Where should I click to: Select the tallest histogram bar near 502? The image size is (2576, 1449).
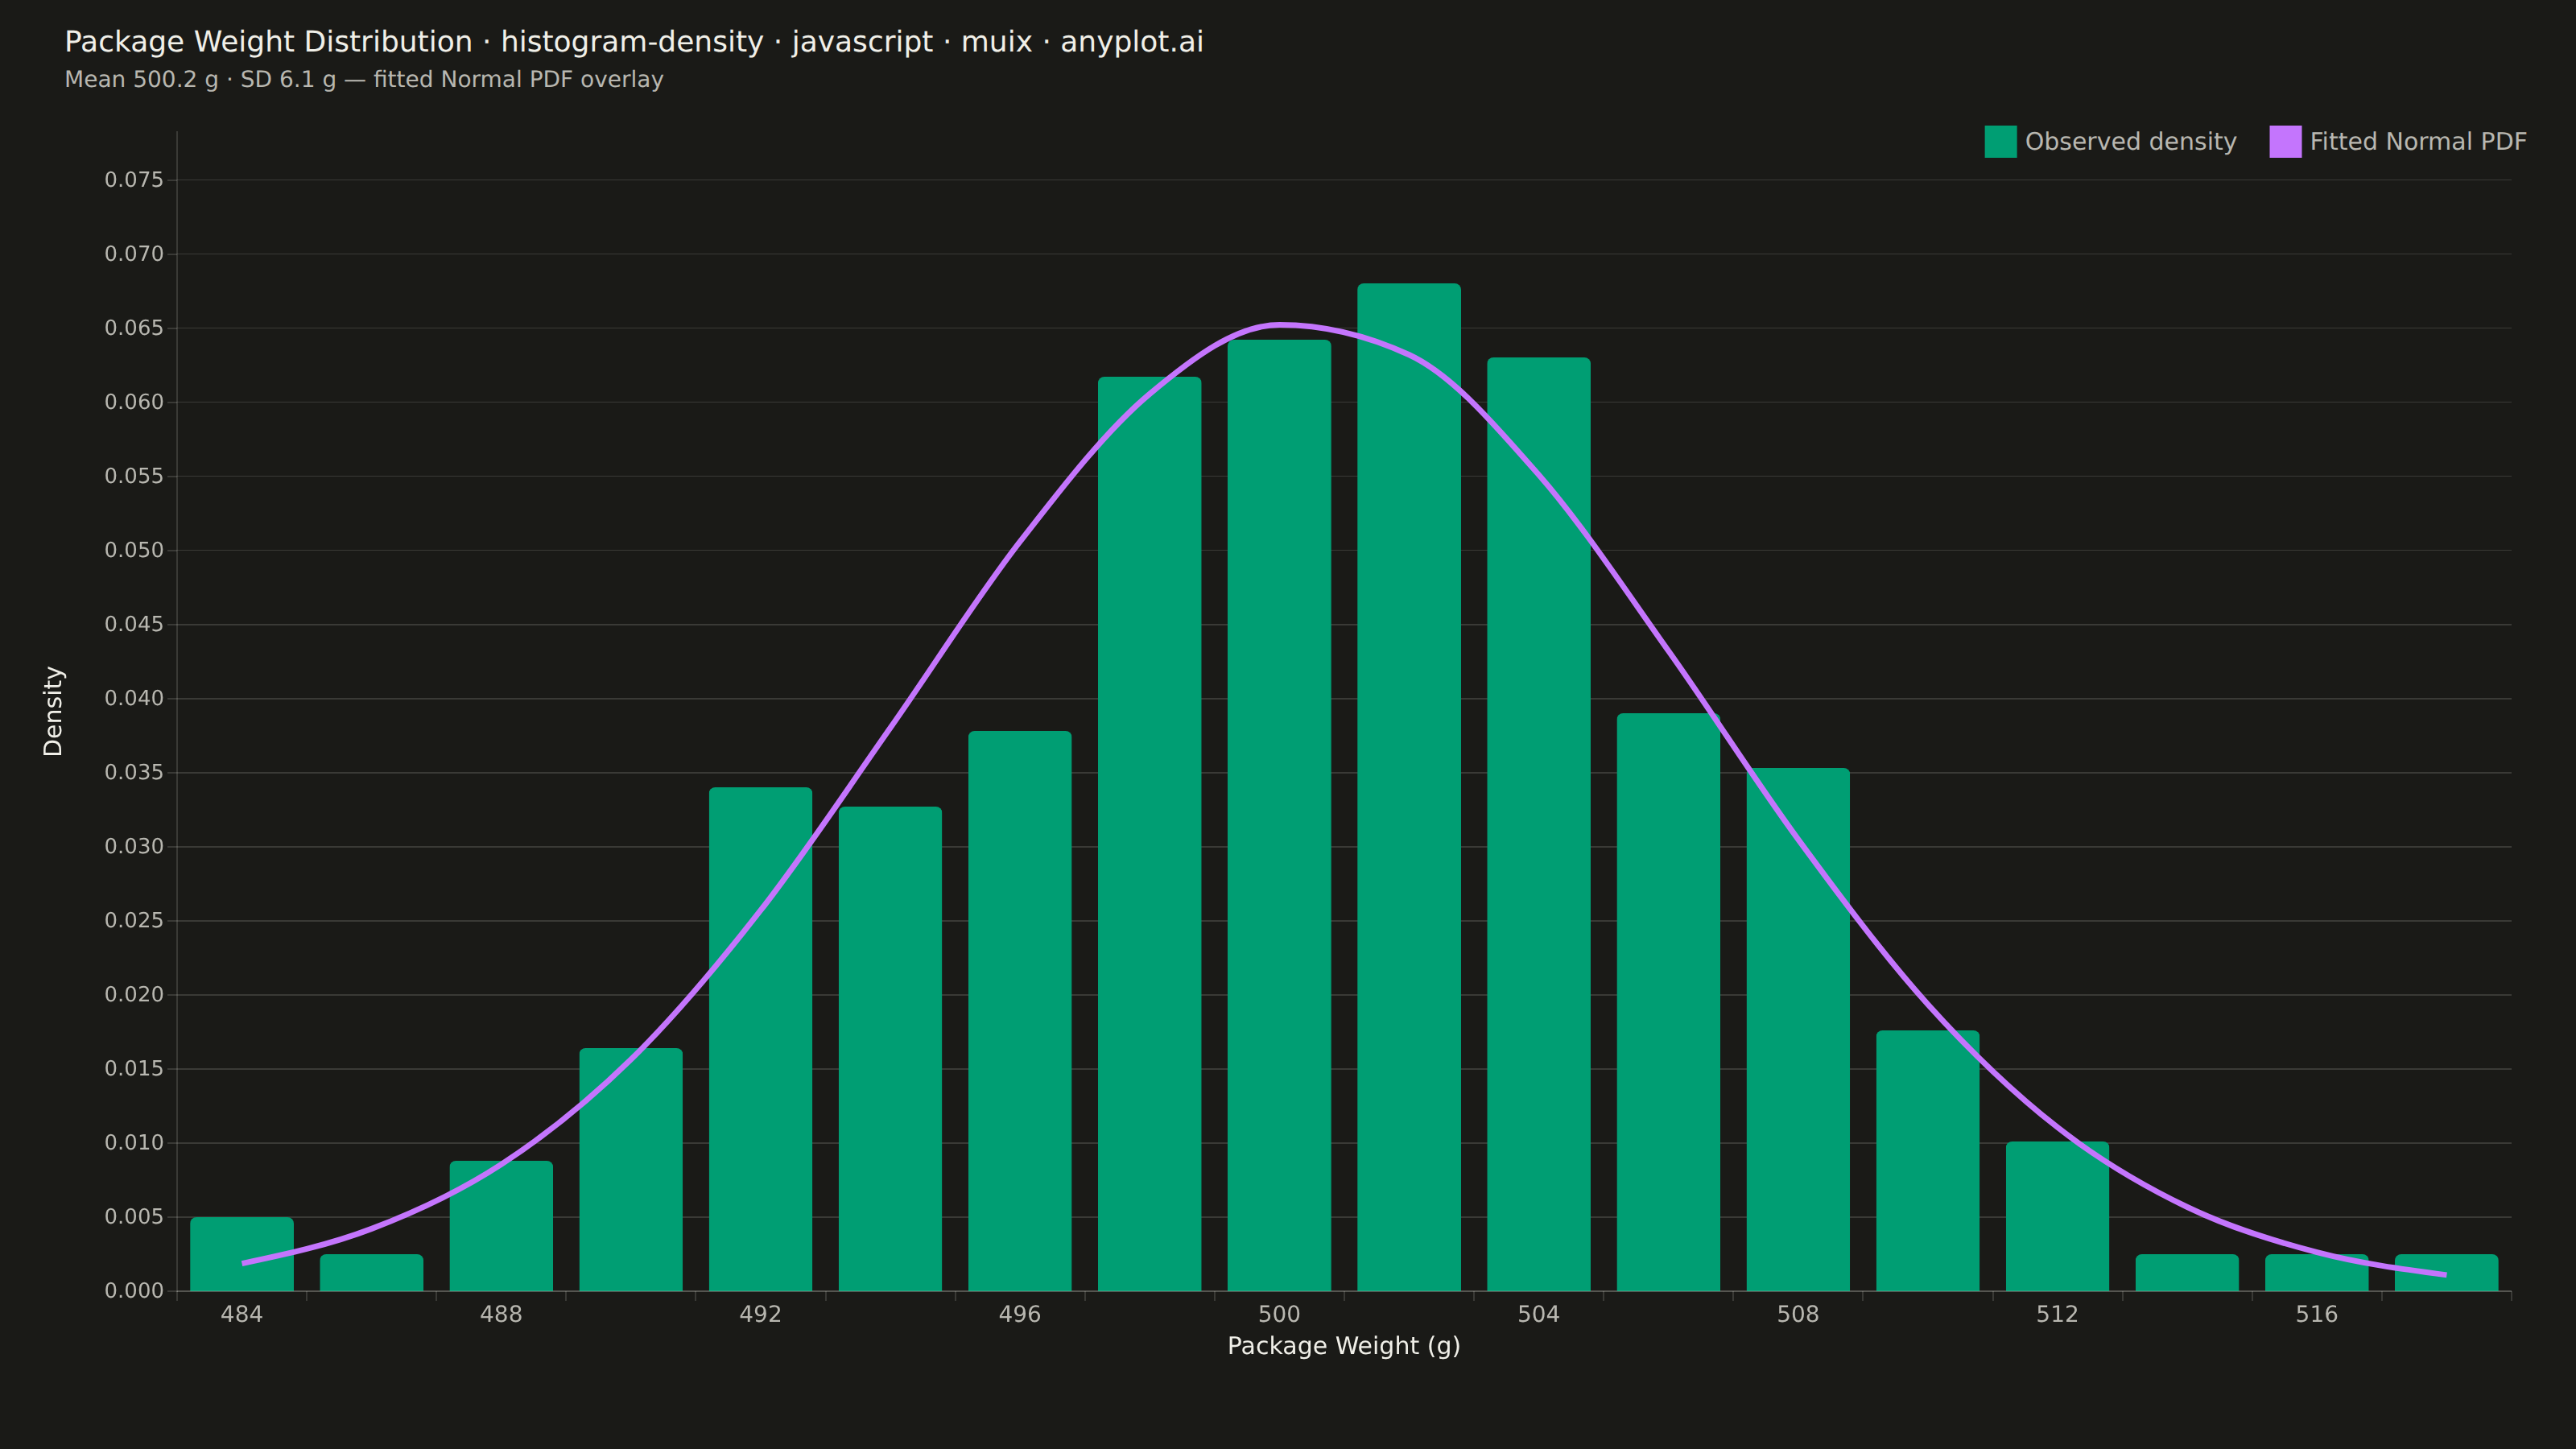pos(1409,787)
